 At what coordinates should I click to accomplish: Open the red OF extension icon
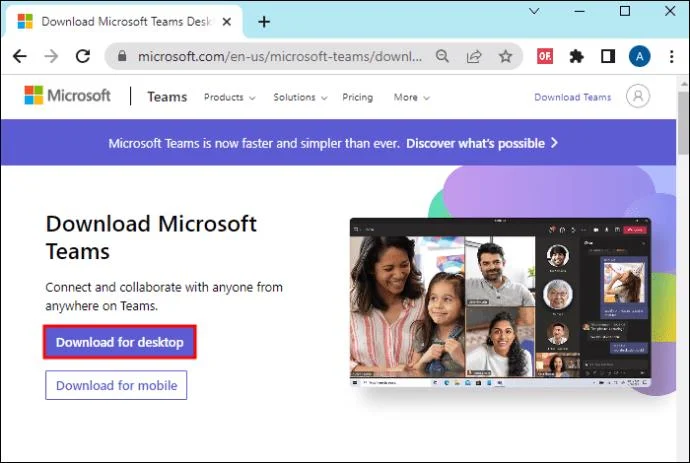tap(545, 56)
